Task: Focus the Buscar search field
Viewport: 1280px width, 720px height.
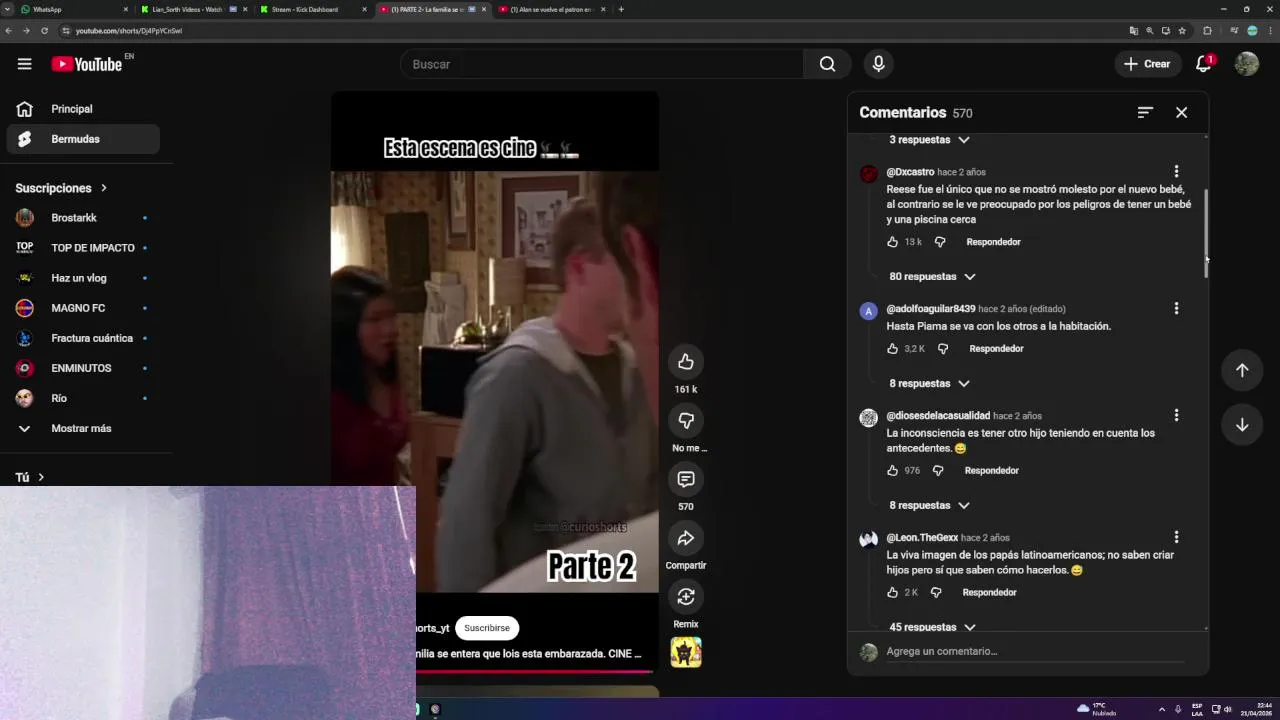Action: coord(602,64)
